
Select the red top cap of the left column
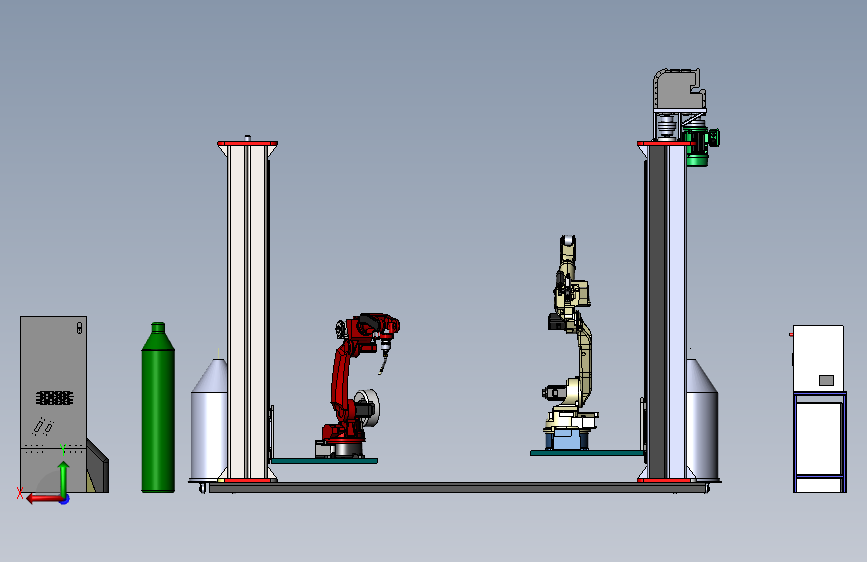click(247, 143)
